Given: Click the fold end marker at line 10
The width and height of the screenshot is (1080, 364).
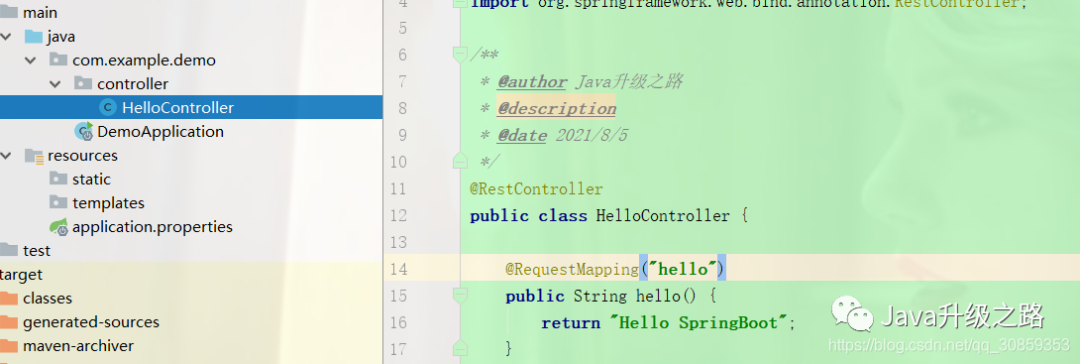Looking at the screenshot, I should (x=460, y=162).
